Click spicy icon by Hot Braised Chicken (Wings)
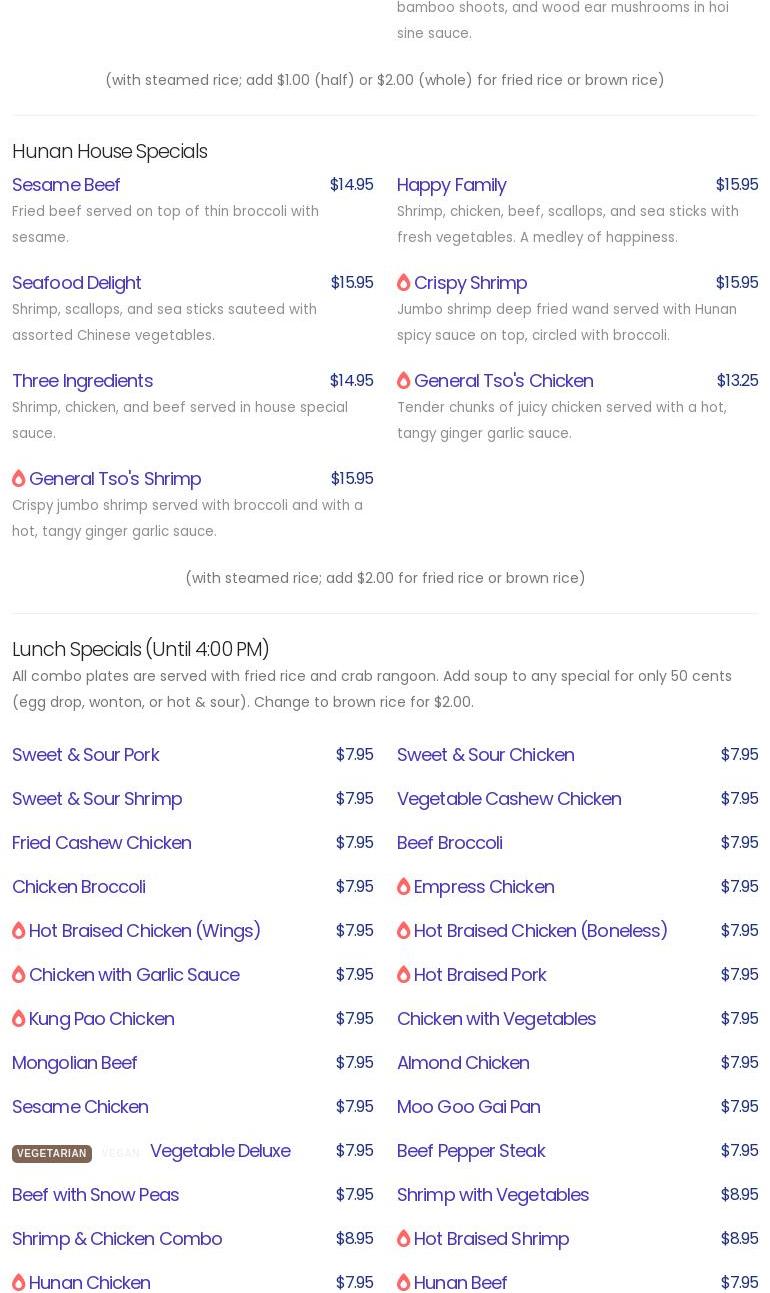Viewport: 770px width, 1293px height. pyautogui.click(x=19, y=931)
